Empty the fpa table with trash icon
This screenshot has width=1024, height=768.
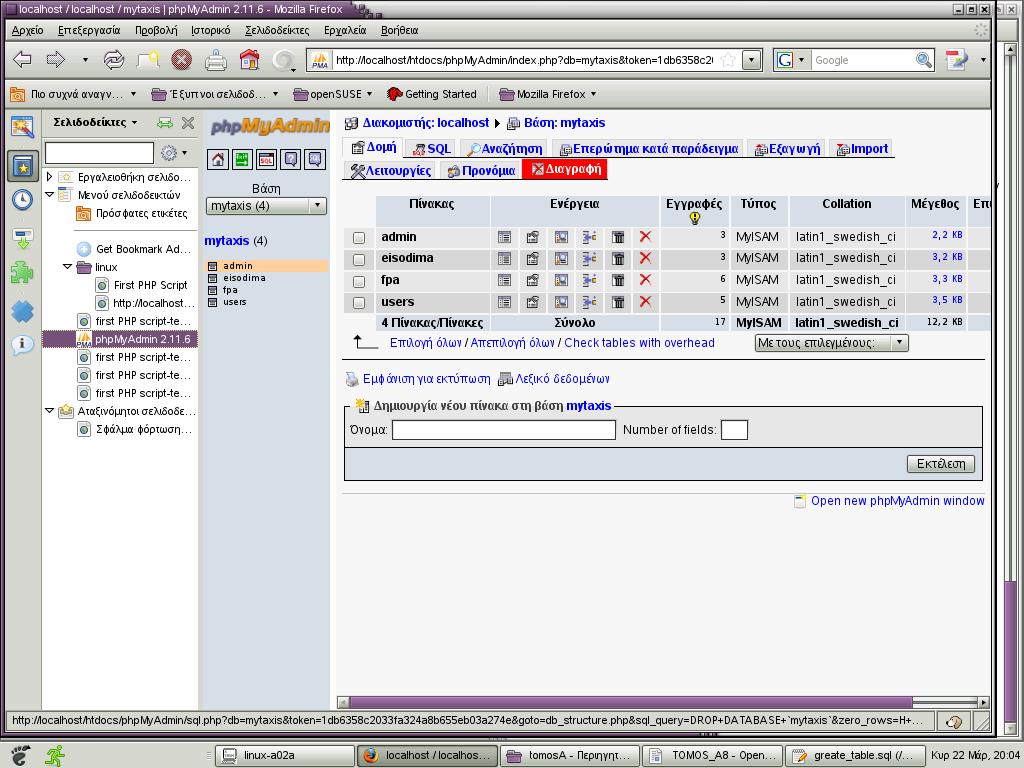[618, 280]
